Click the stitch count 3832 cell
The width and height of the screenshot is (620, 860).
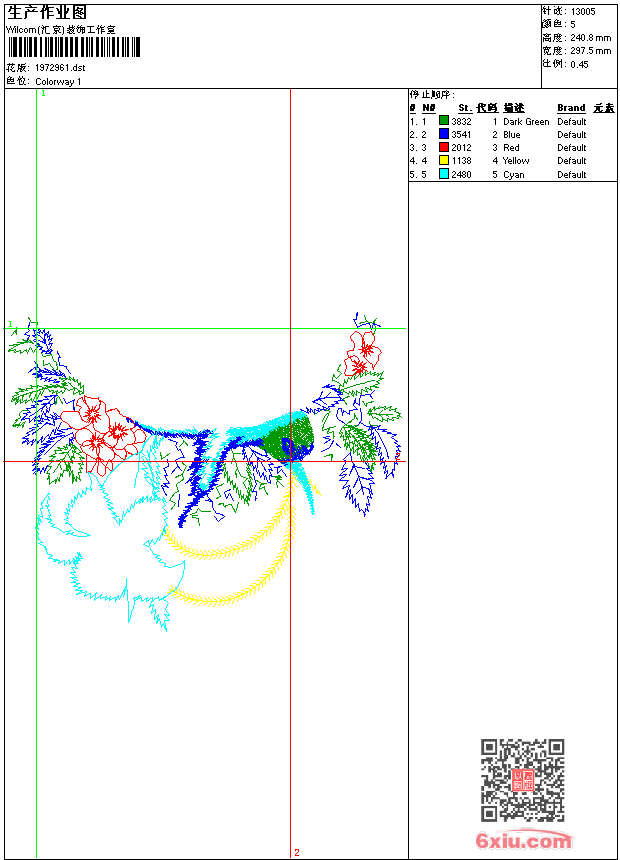click(x=461, y=122)
